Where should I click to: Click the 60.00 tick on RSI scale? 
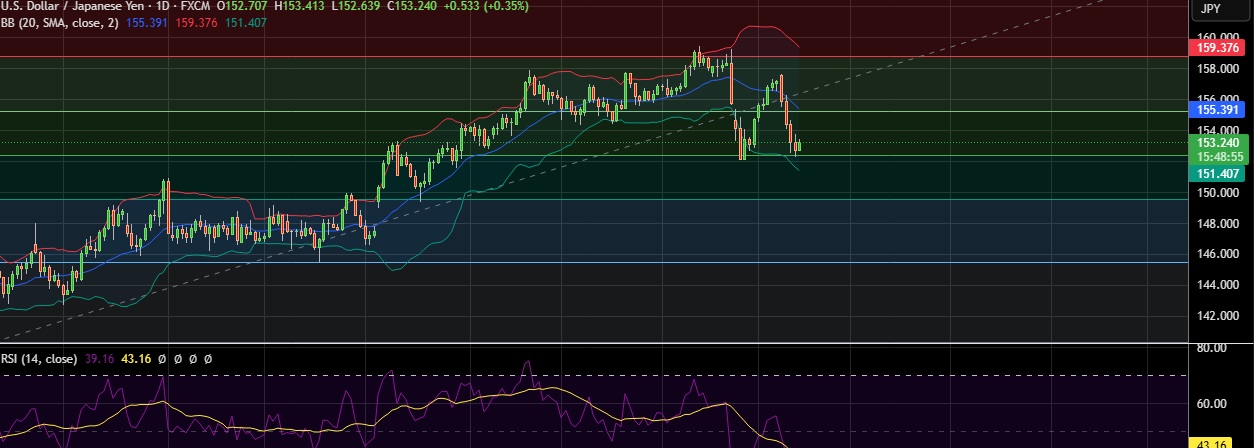(1210, 404)
